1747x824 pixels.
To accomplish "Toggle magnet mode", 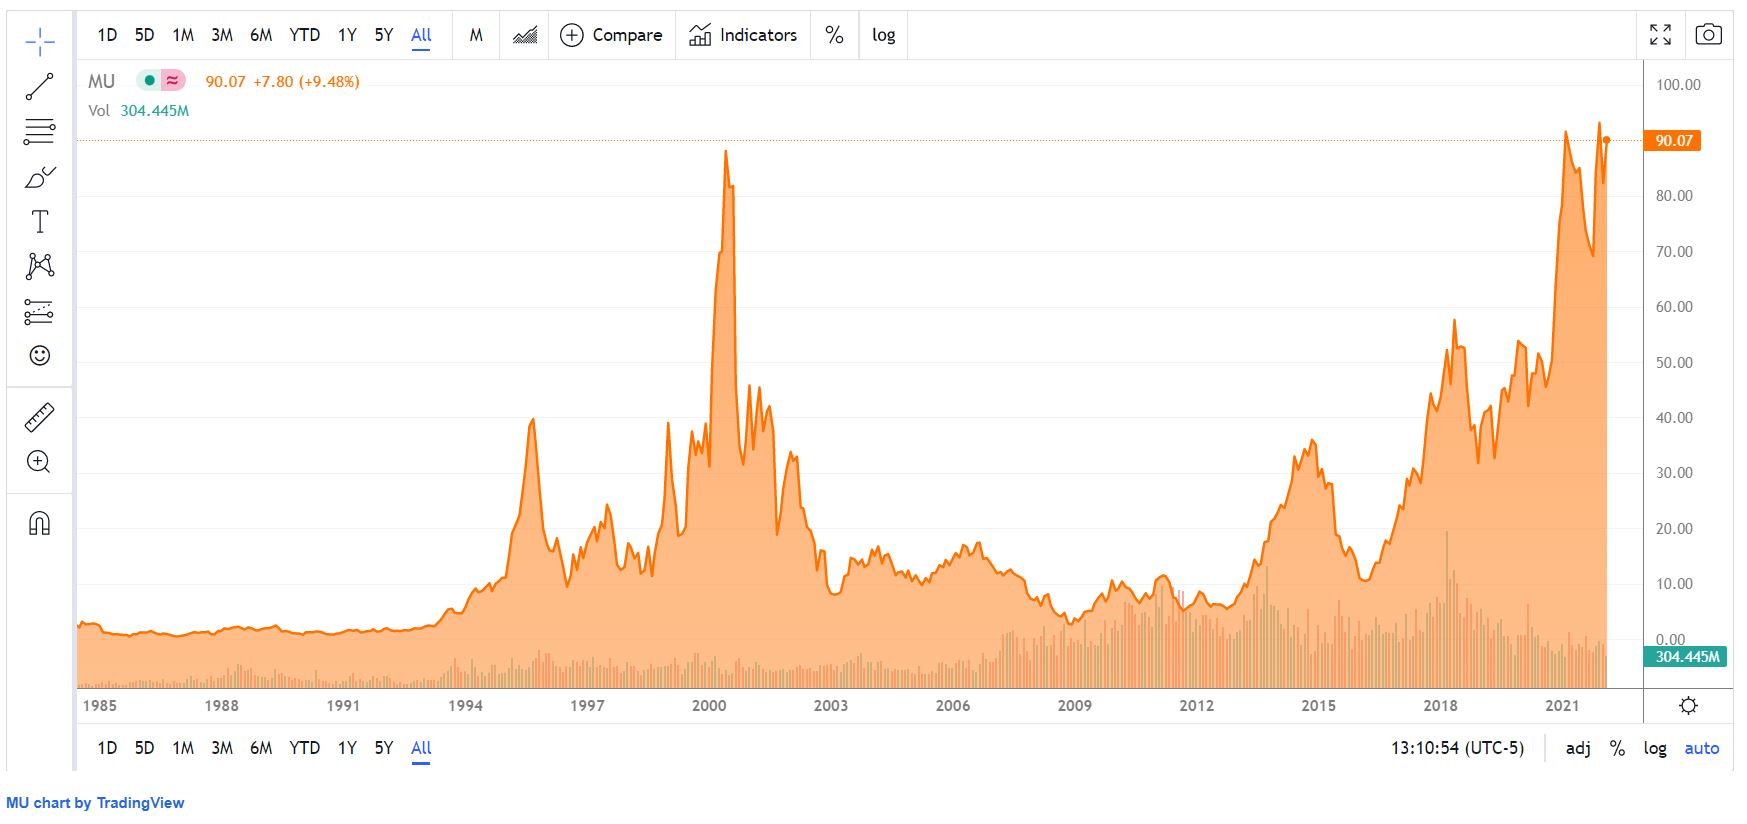I will pos(39,523).
